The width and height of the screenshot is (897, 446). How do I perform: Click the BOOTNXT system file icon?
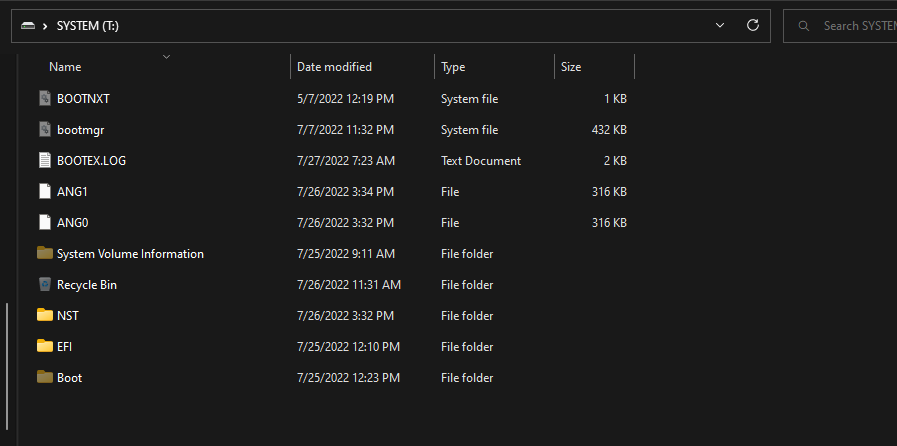[44, 99]
